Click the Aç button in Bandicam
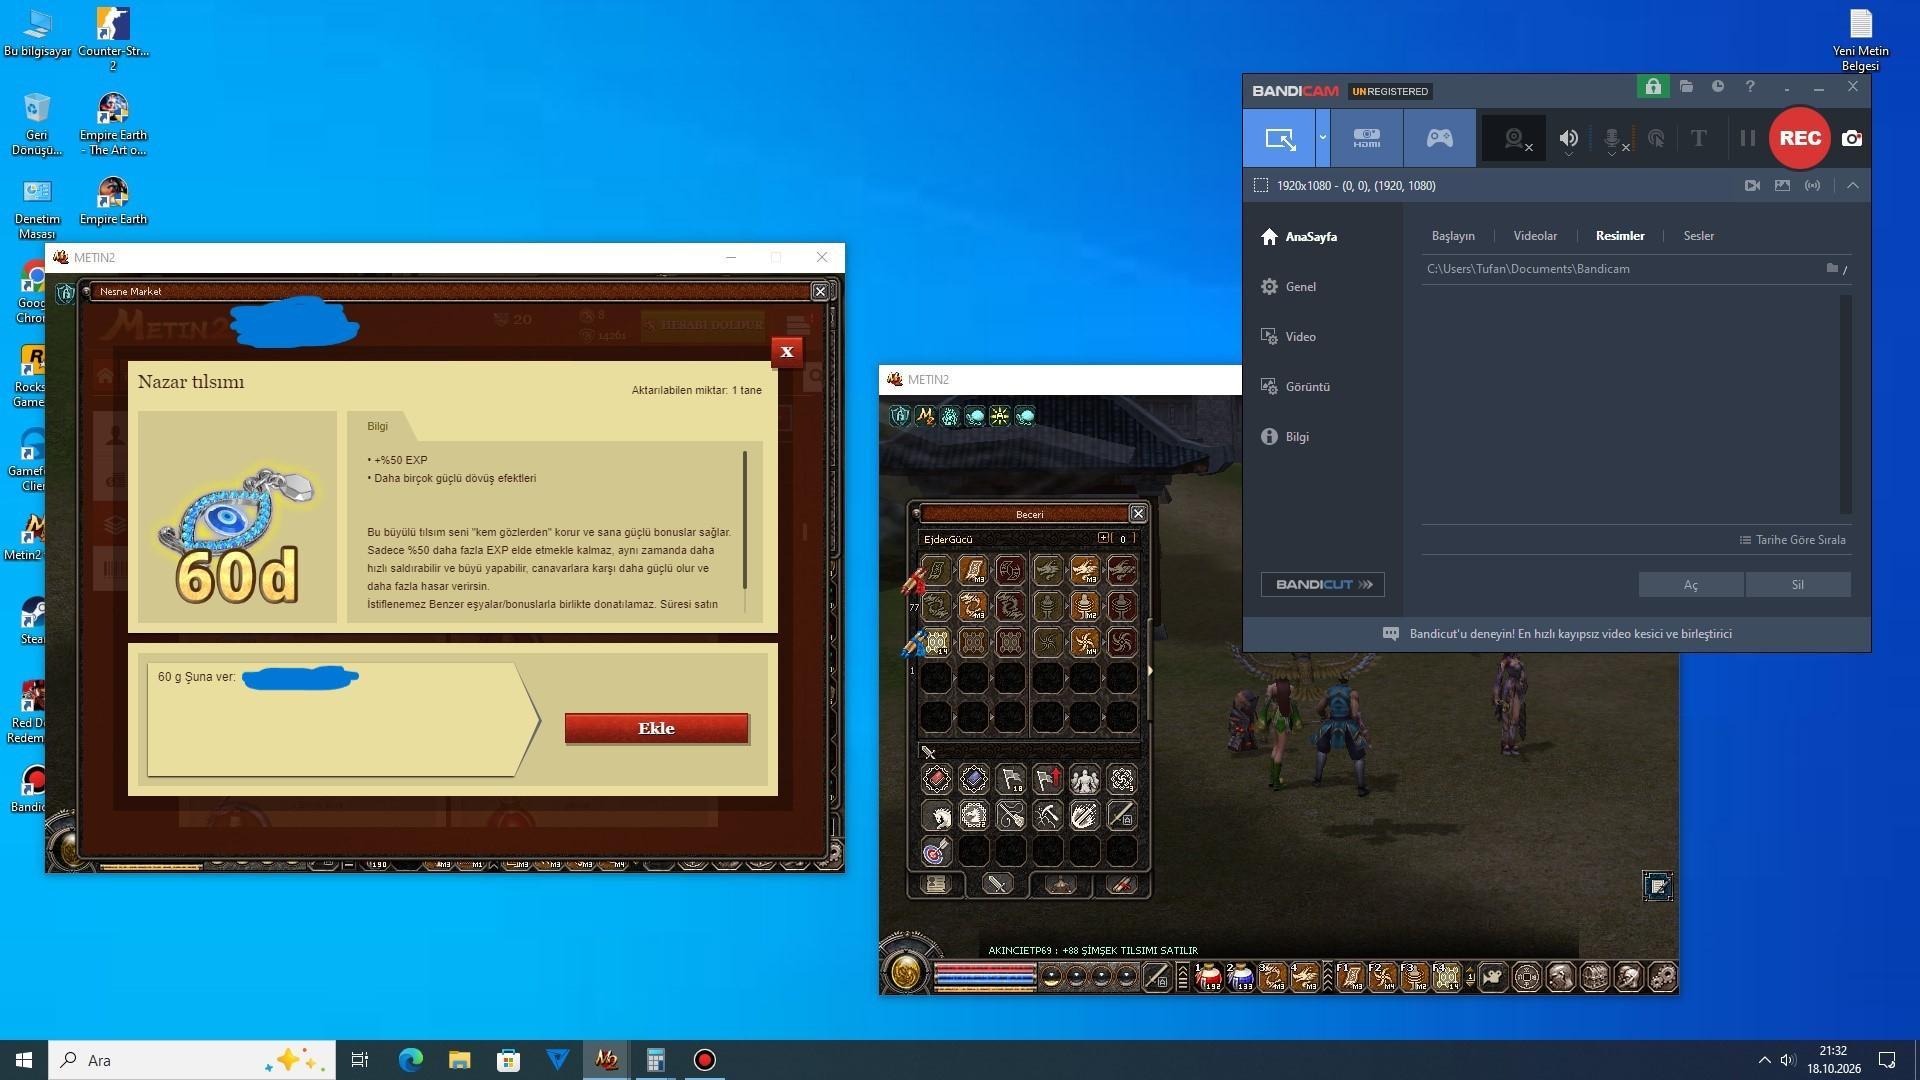The image size is (1920, 1080). coord(1690,585)
